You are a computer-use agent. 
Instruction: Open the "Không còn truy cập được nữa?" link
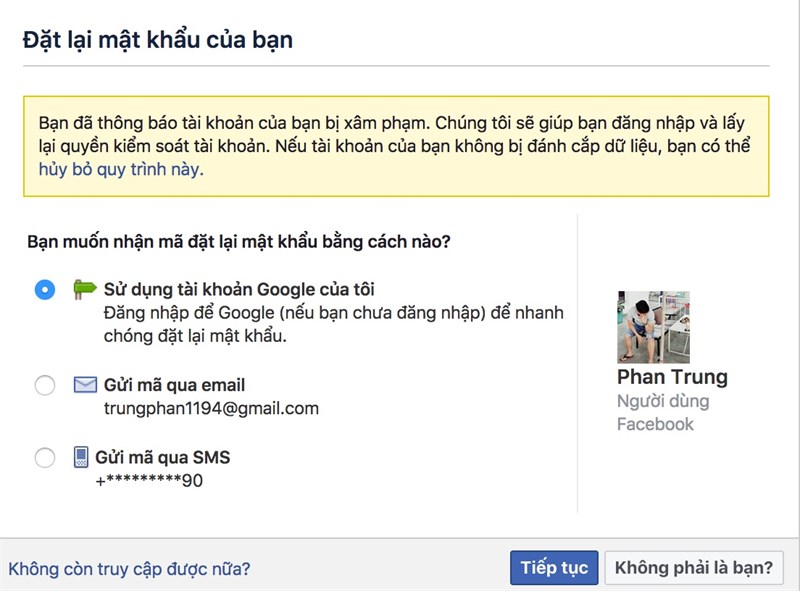[x=129, y=569]
